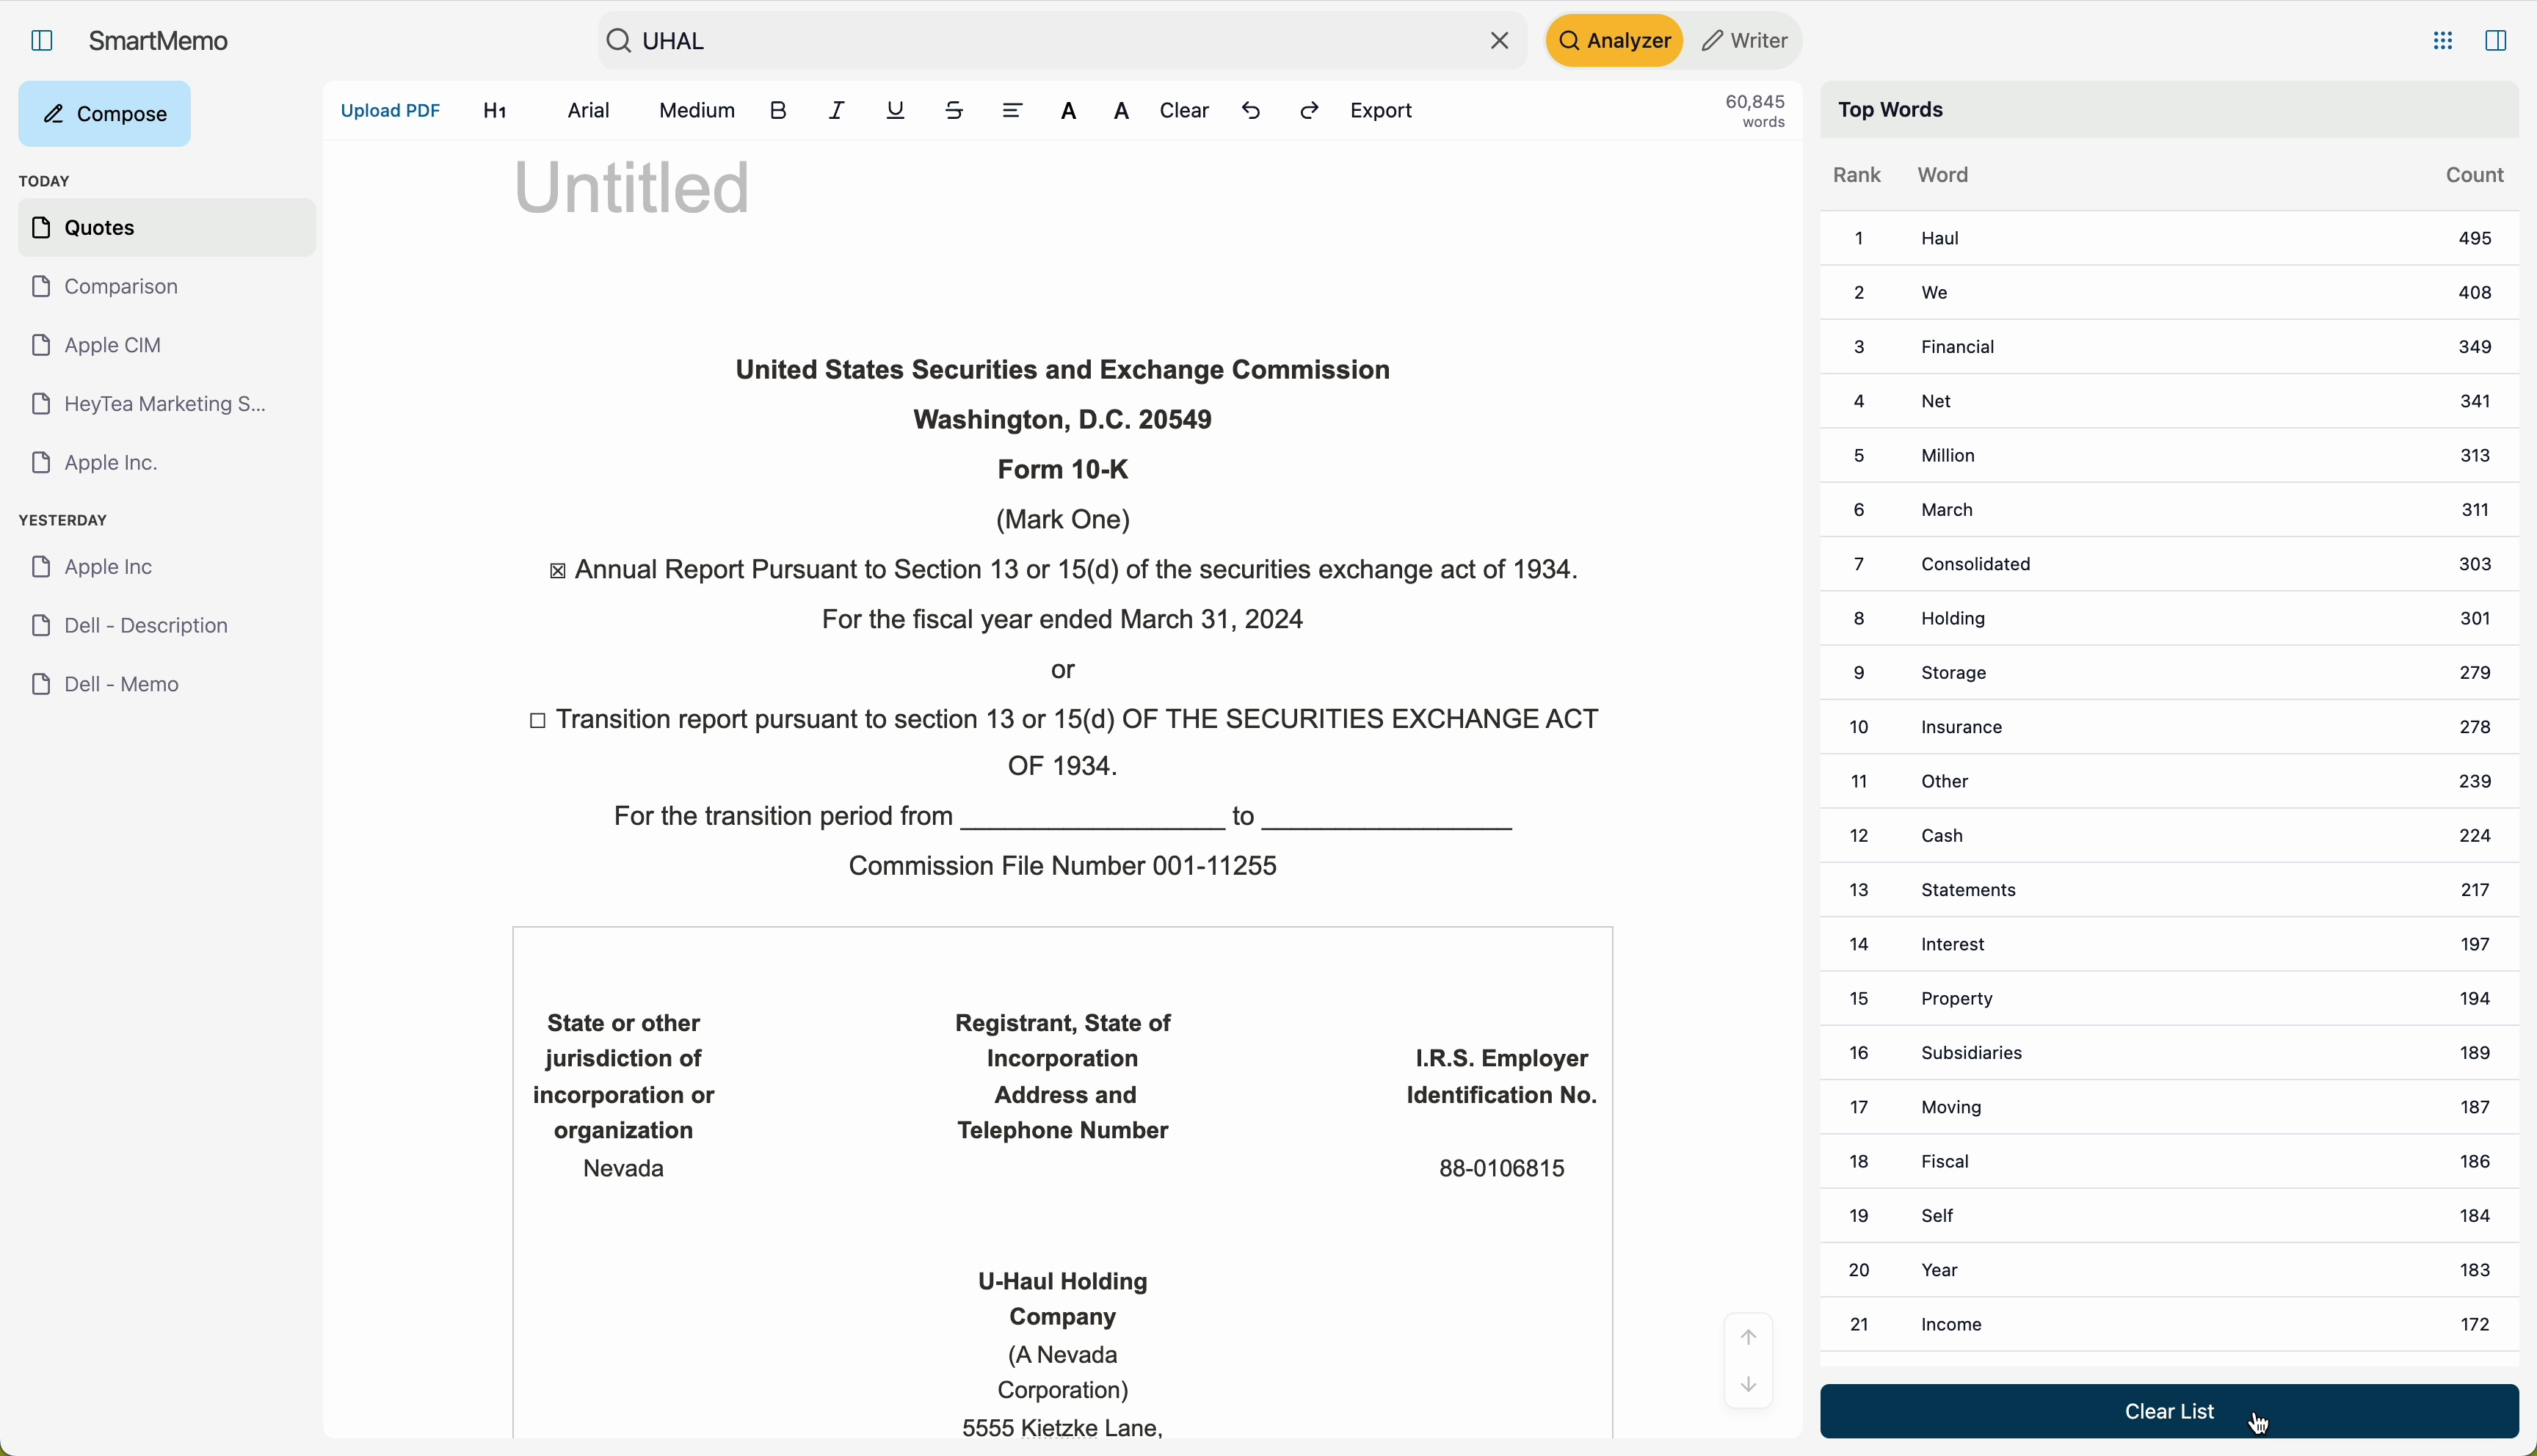Image resolution: width=2537 pixels, height=1456 pixels.
Task: Select the word Subsidiaries row
Action: 2169,1053
